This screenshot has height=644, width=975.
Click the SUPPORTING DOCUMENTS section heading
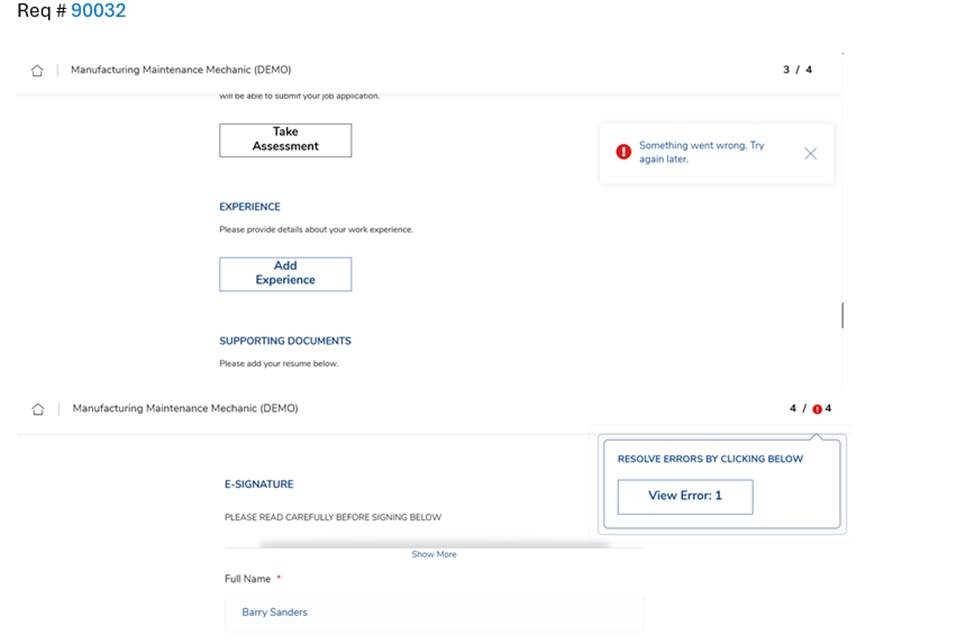285,340
